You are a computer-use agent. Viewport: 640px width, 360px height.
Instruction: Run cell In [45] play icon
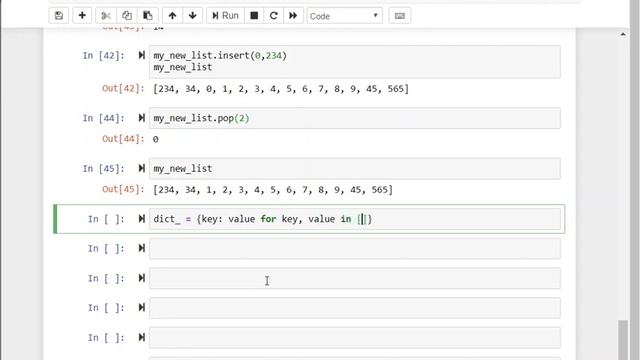(141, 168)
